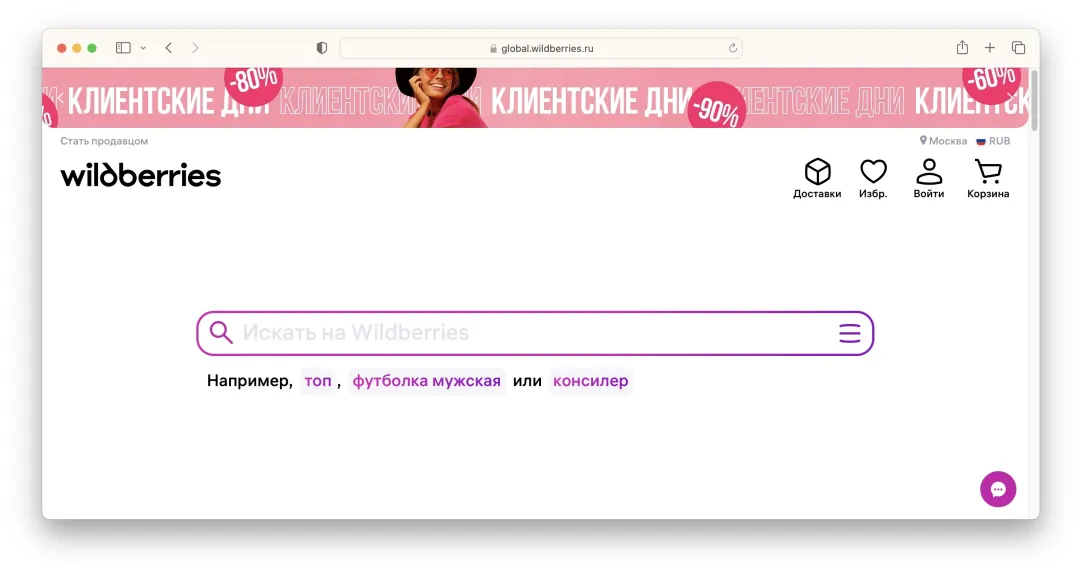Screen dimensions: 1082x575
Task: Change the Москва delivery location
Action: pos(943,141)
